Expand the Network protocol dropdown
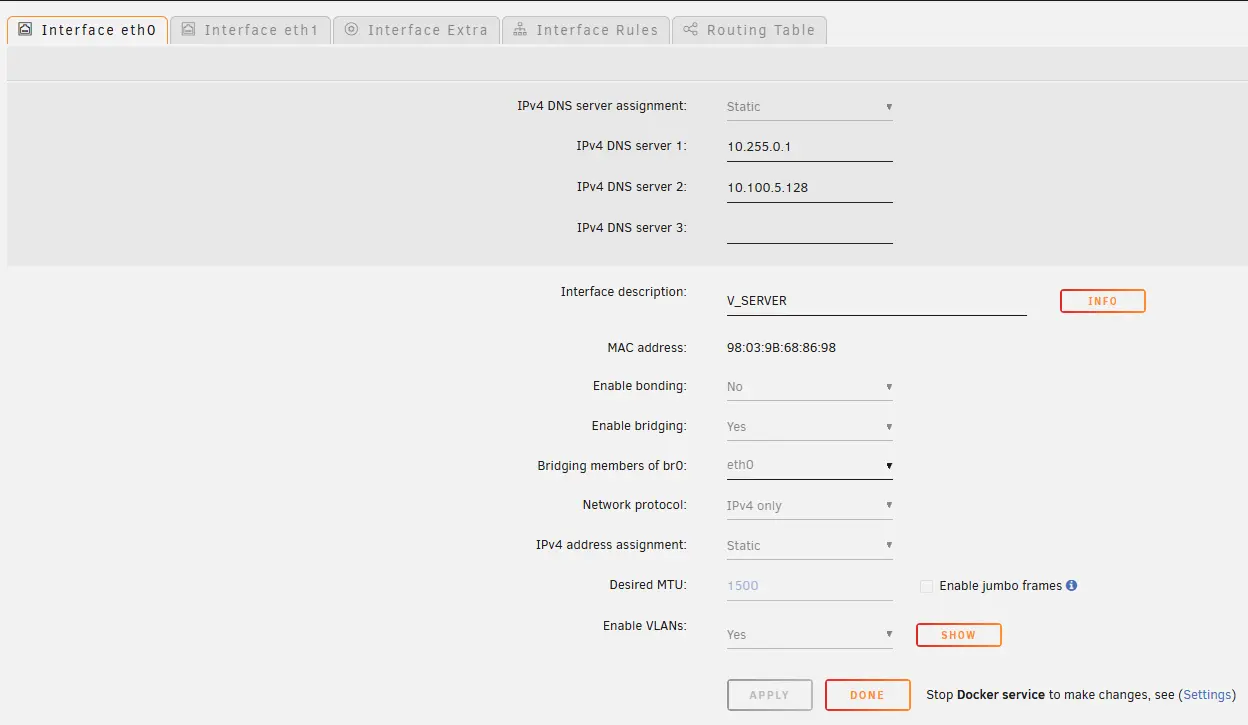This screenshot has width=1248, height=725. (809, 506)
